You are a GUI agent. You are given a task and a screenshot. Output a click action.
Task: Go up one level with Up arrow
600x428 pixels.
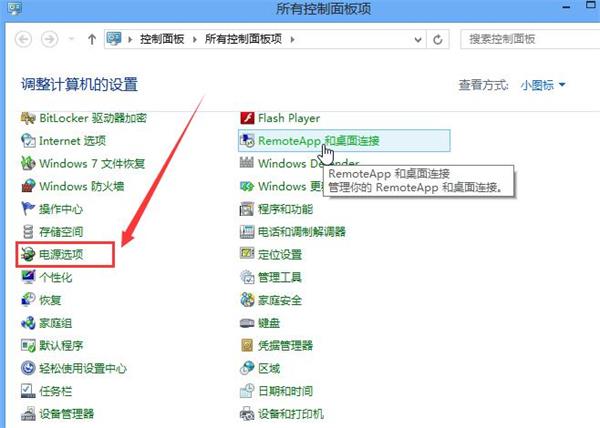click(x=92, y=39)
